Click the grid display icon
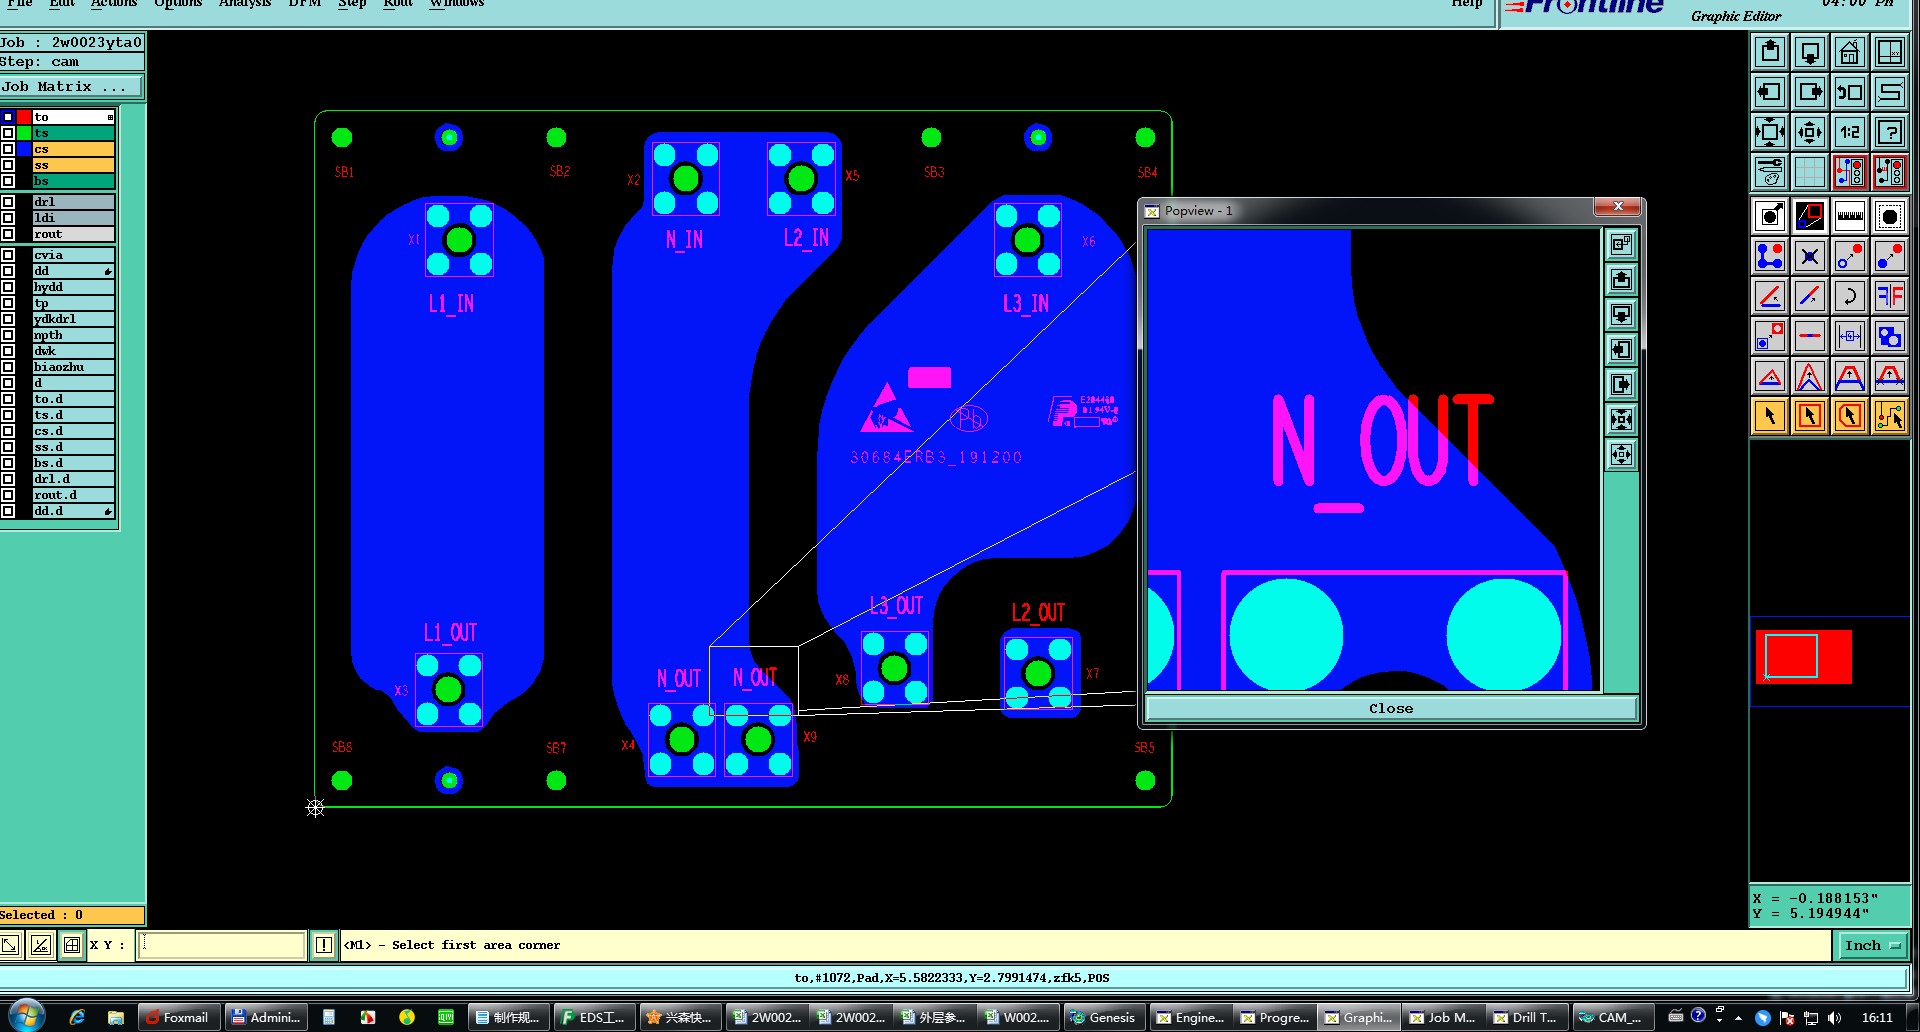 pyautogui.click(x=1810, y=172)
